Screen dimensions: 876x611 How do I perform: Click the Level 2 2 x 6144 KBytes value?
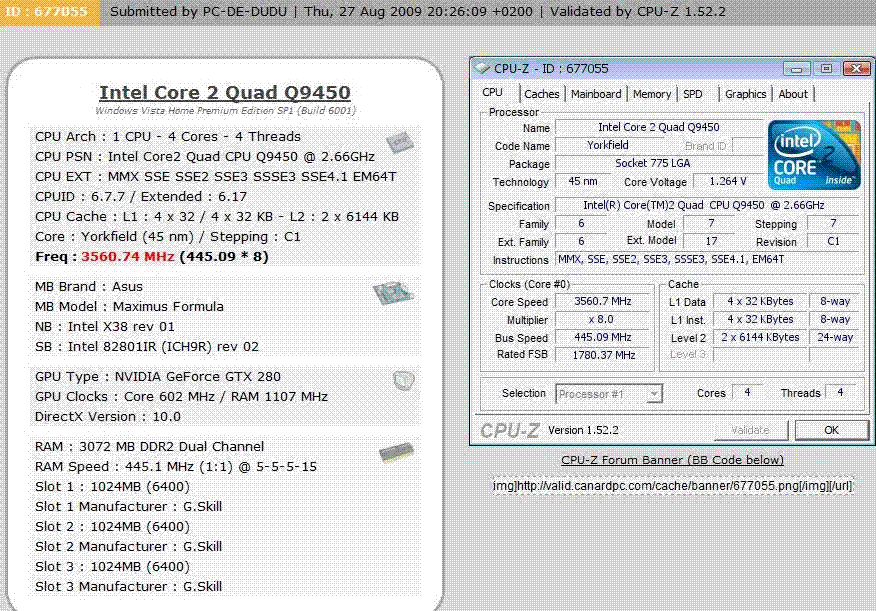click(x=760, y=337)
